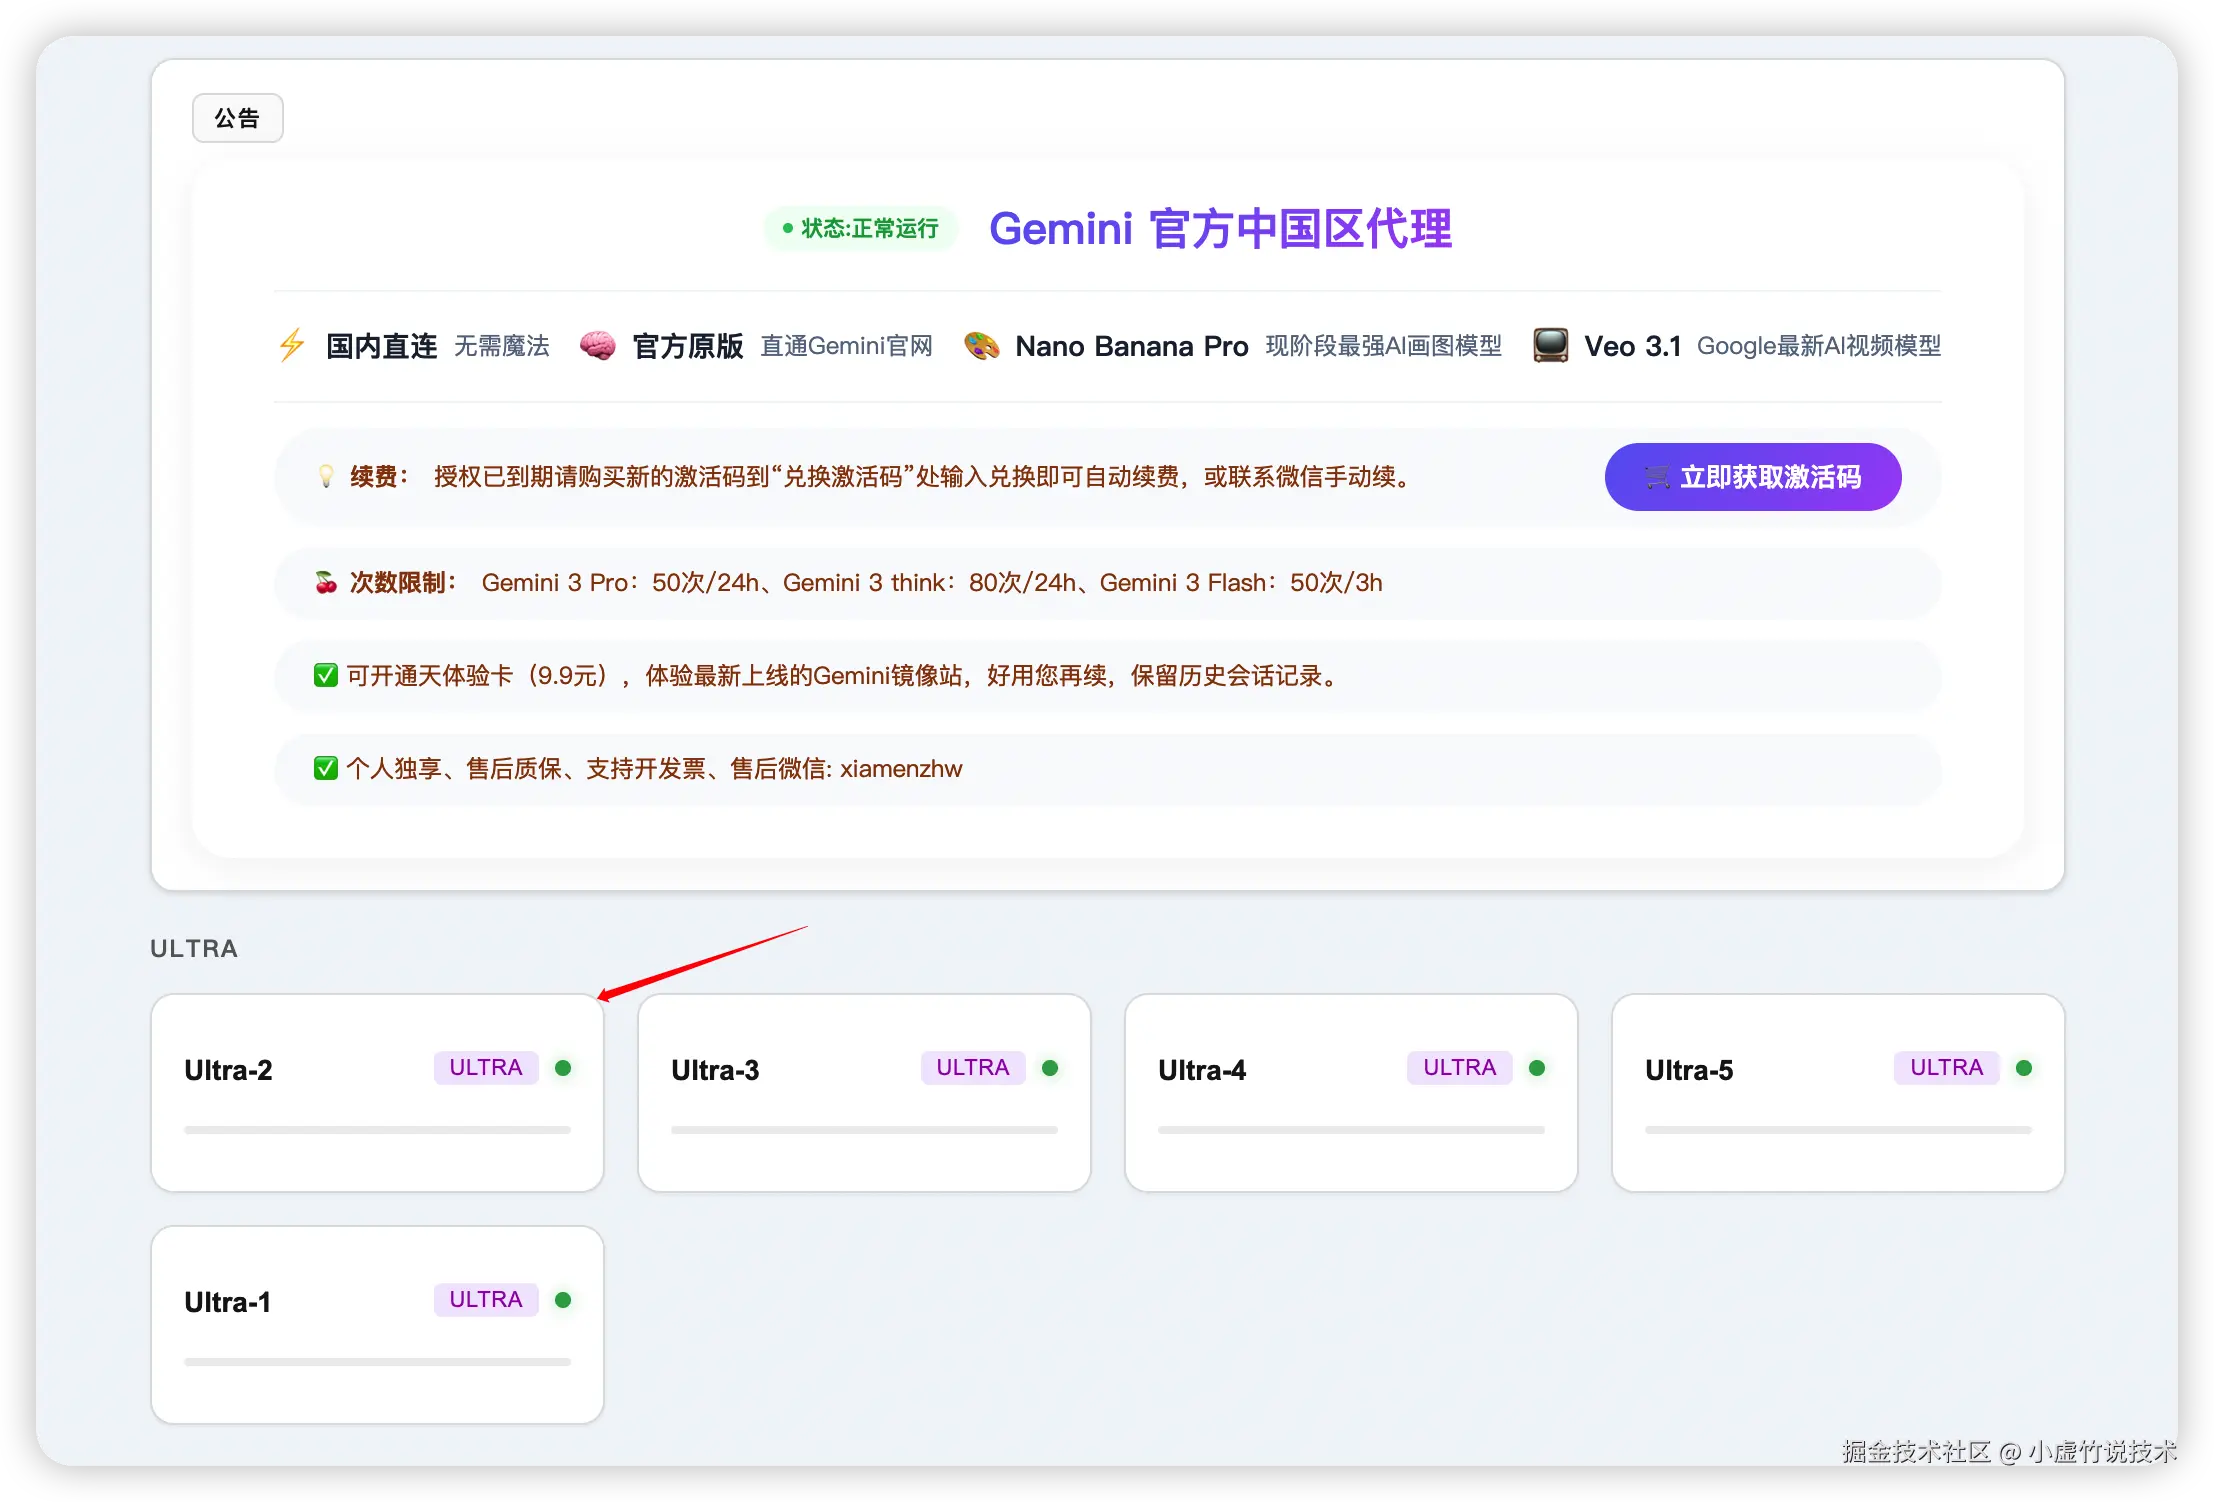Click the shopping cart icon on the purple button
Screen dimensions: 2214x1502
pos(1656,478)
